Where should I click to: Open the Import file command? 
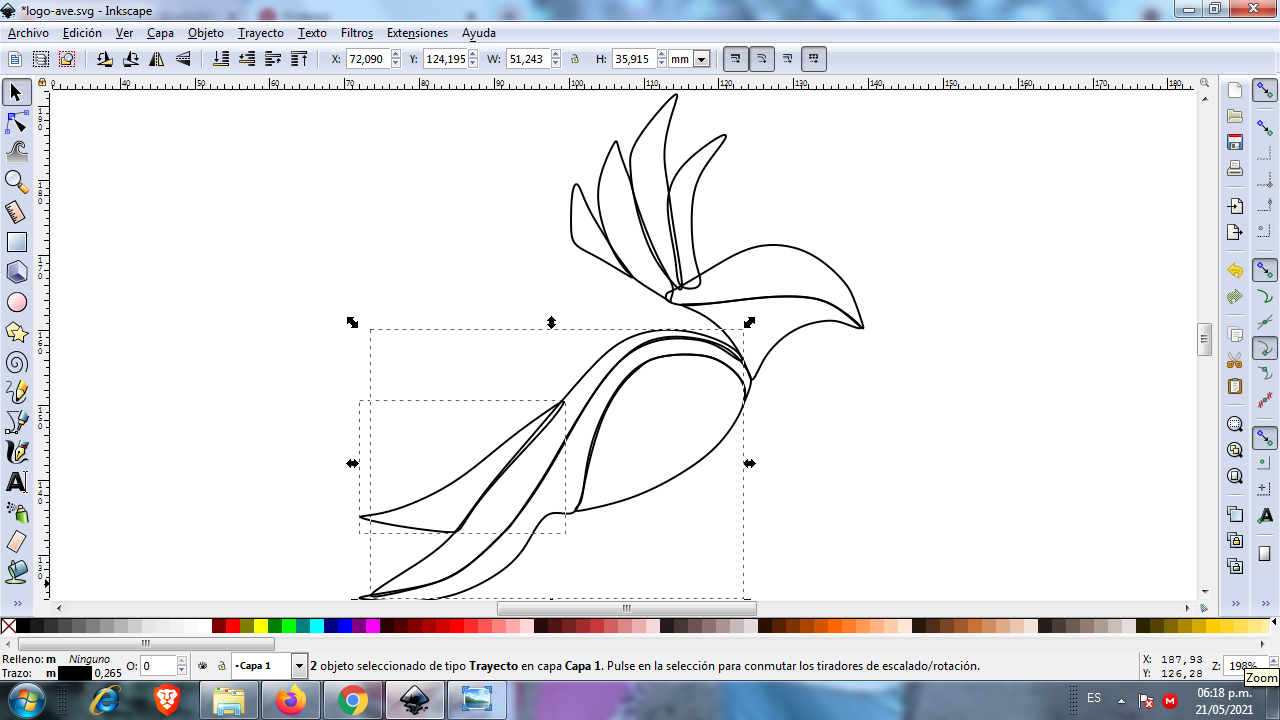pos(1235,206)
